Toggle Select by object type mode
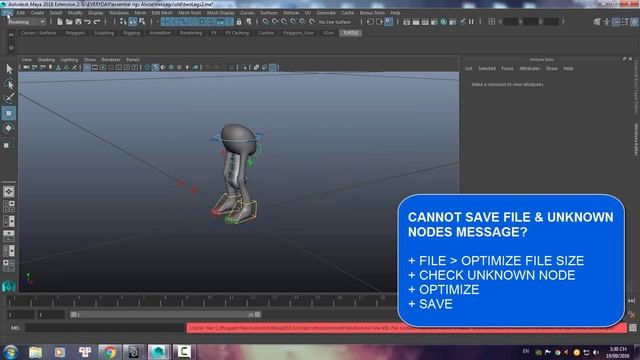This screenshot has height=360, width=640. pos(133,22)
